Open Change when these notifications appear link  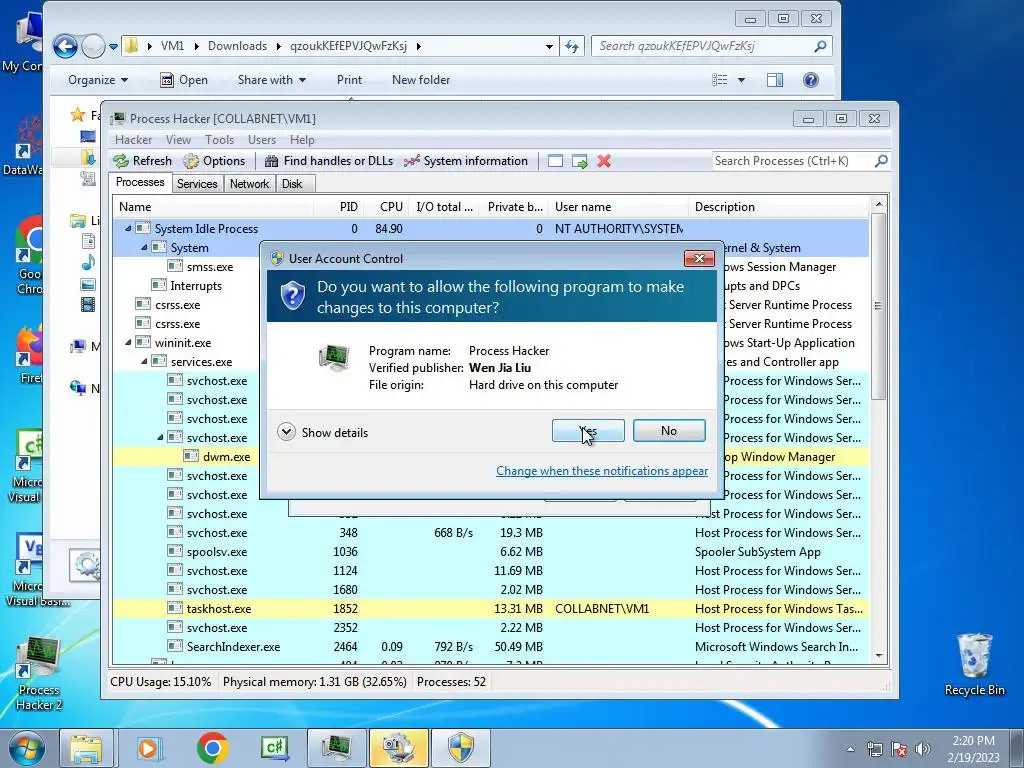click(x=601, y=471)
